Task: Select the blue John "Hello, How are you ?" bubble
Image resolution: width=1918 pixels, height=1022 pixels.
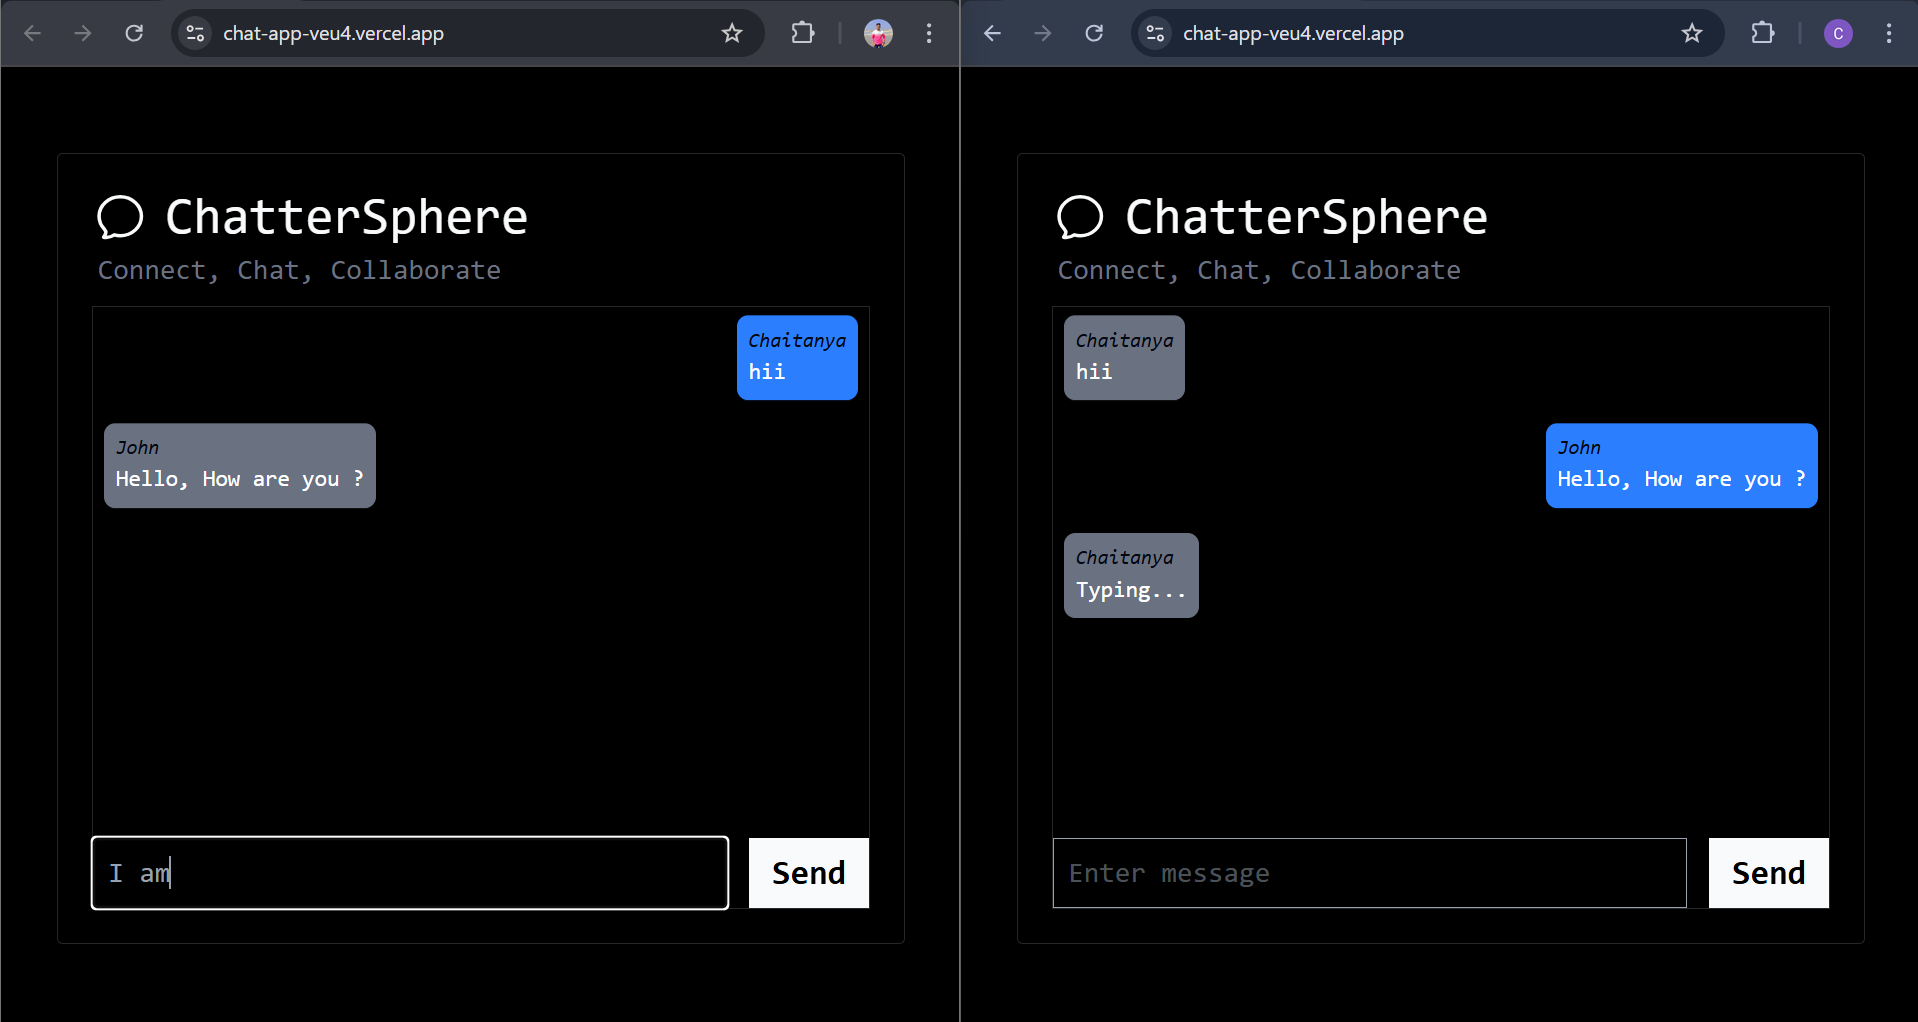Action: click(1682, 466)
